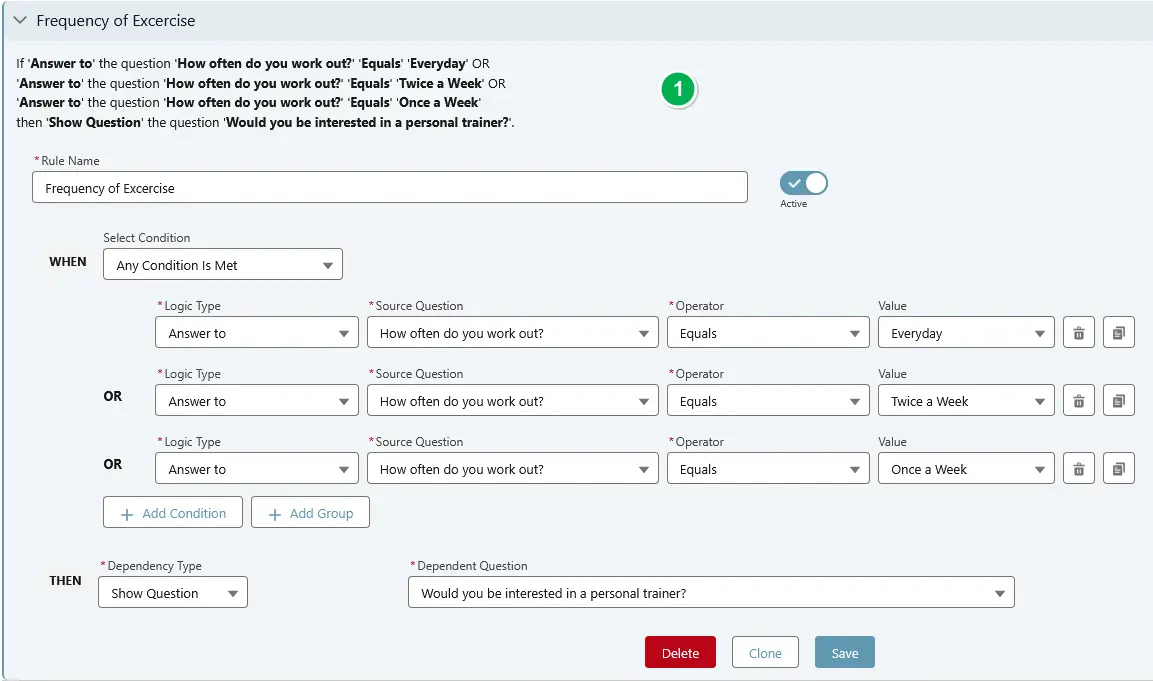1153x681 pixels.
Task: Click the green step 1 marker
Action: coord(678,89)
